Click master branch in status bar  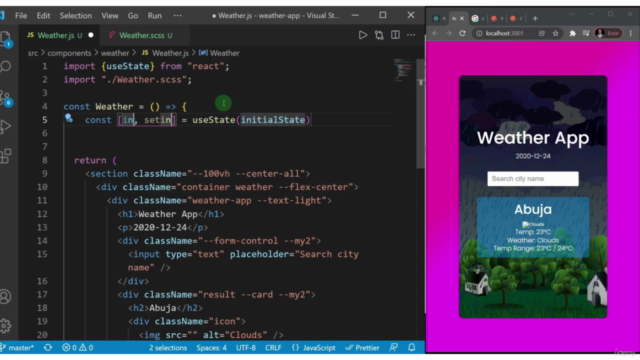(17, 348)
